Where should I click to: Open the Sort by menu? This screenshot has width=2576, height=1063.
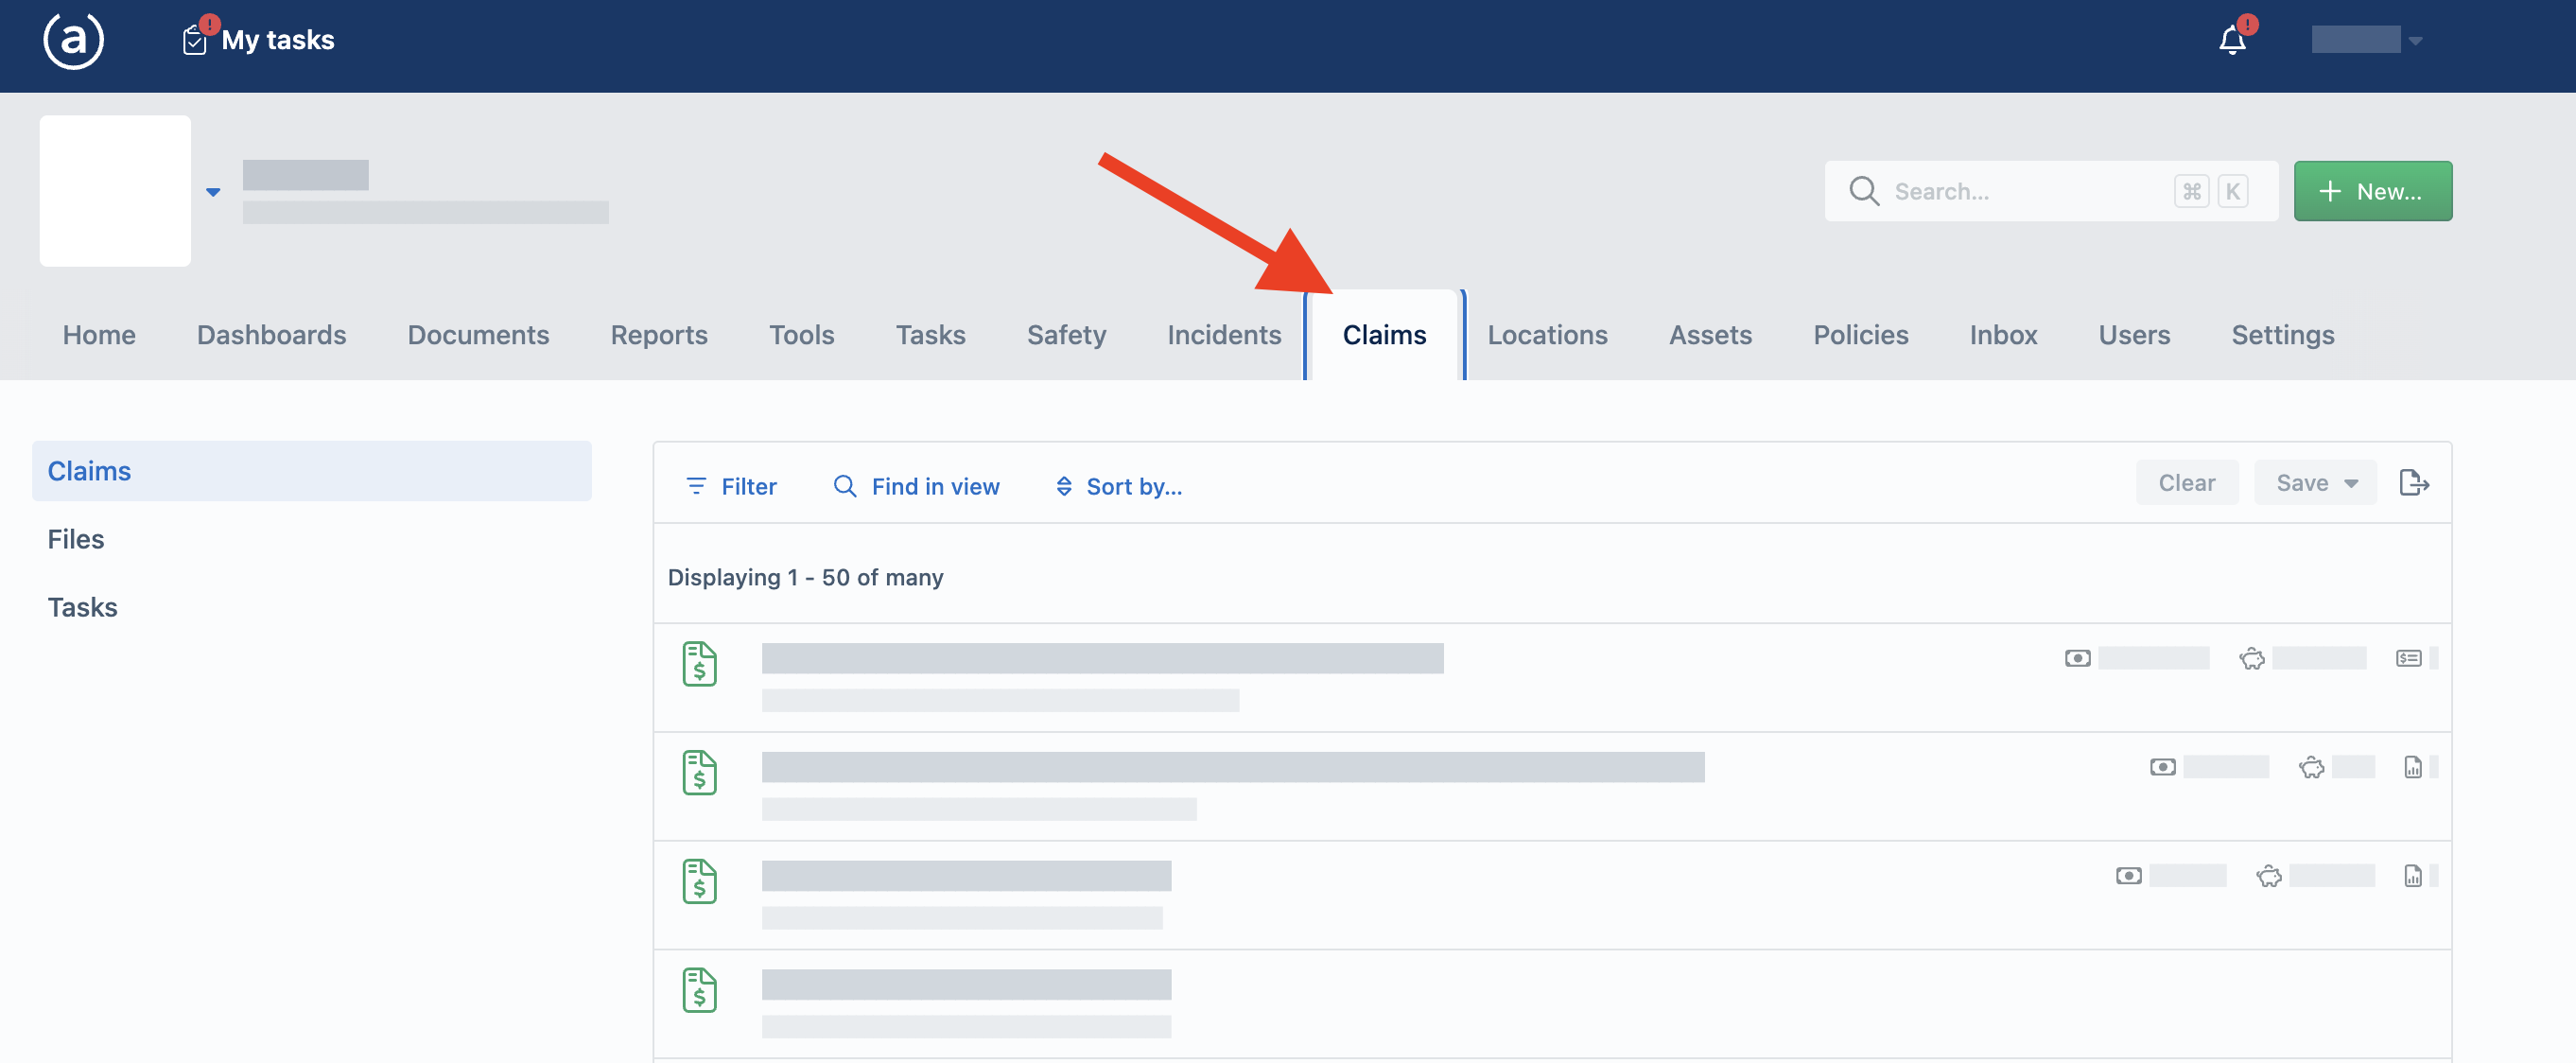tap(1118, 486)
